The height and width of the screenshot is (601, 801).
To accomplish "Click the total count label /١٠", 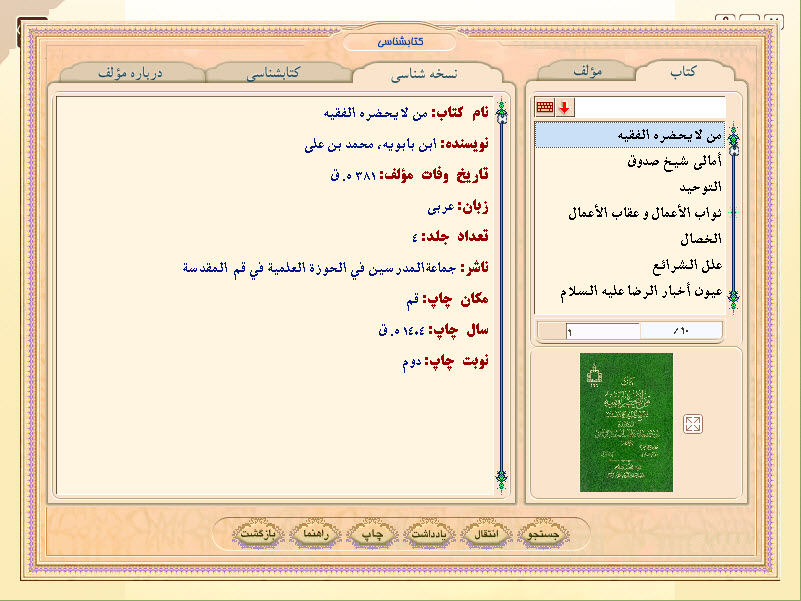I will pyautogui.click(x=681, y=331).
